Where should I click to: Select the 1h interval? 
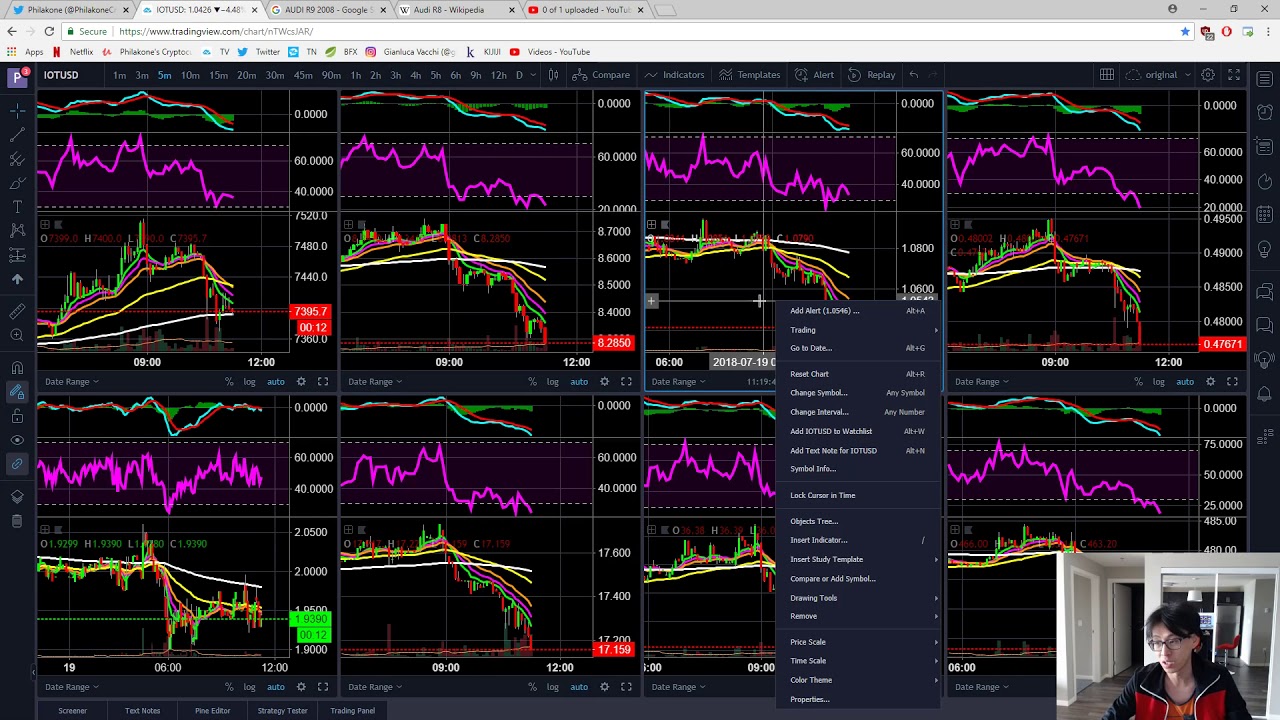355,75
